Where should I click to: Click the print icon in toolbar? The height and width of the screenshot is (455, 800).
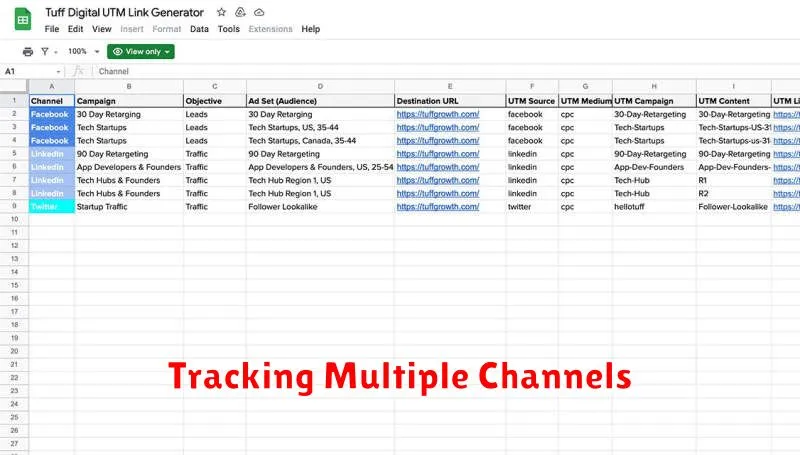(28, 51)
